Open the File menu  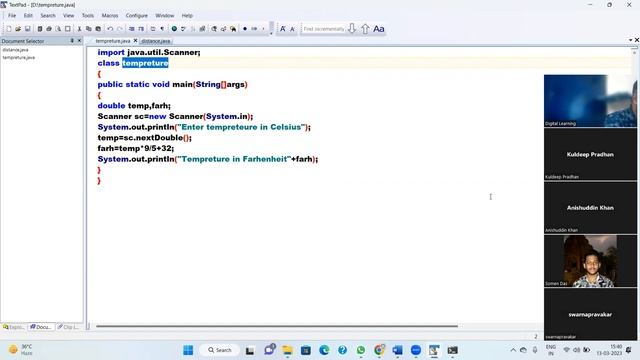pyautogui.click(x=12, y=16)
